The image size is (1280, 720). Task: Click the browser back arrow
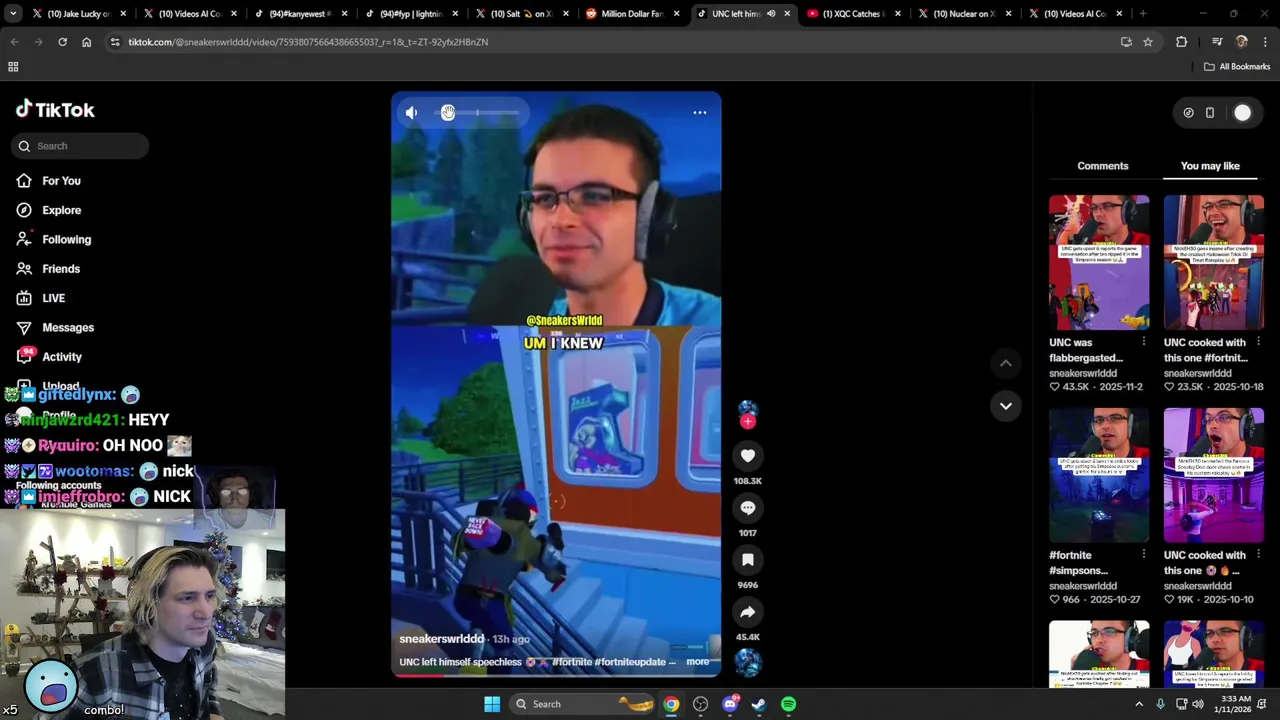[14, 42]
